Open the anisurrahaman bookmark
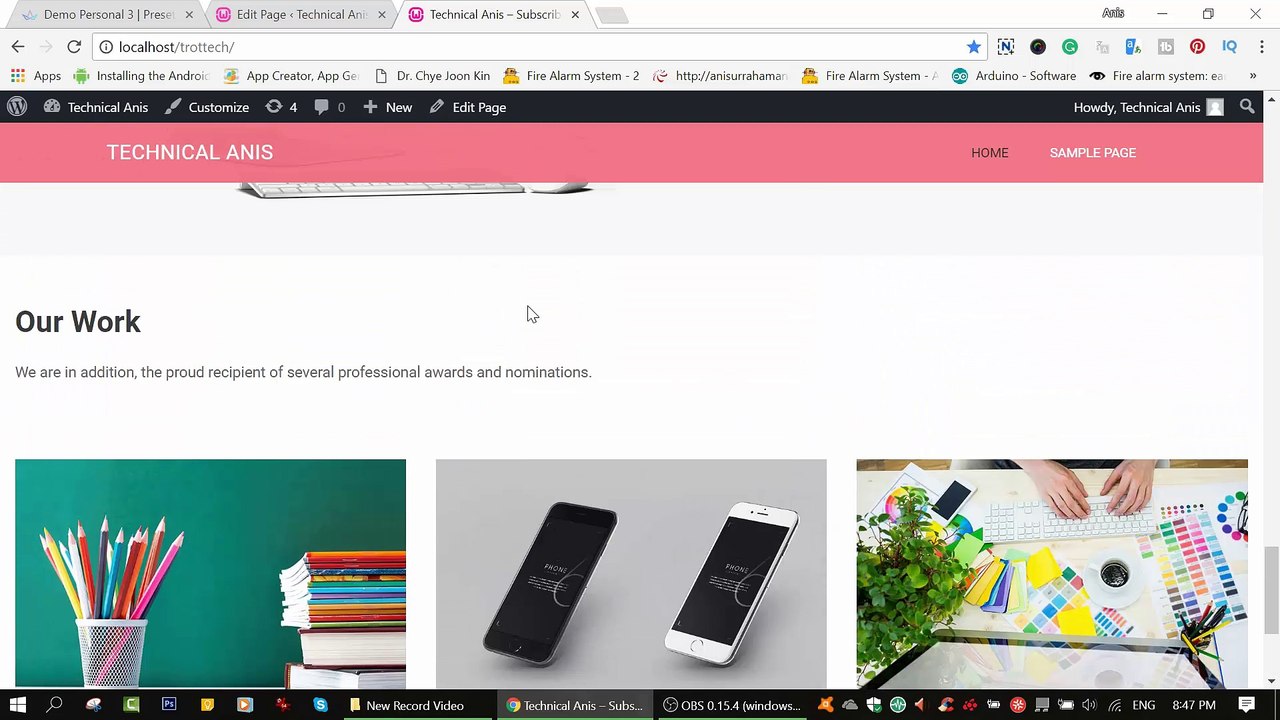Viewport: 1280px width, 720px height. pyautogui.click(x=720, y=76)
